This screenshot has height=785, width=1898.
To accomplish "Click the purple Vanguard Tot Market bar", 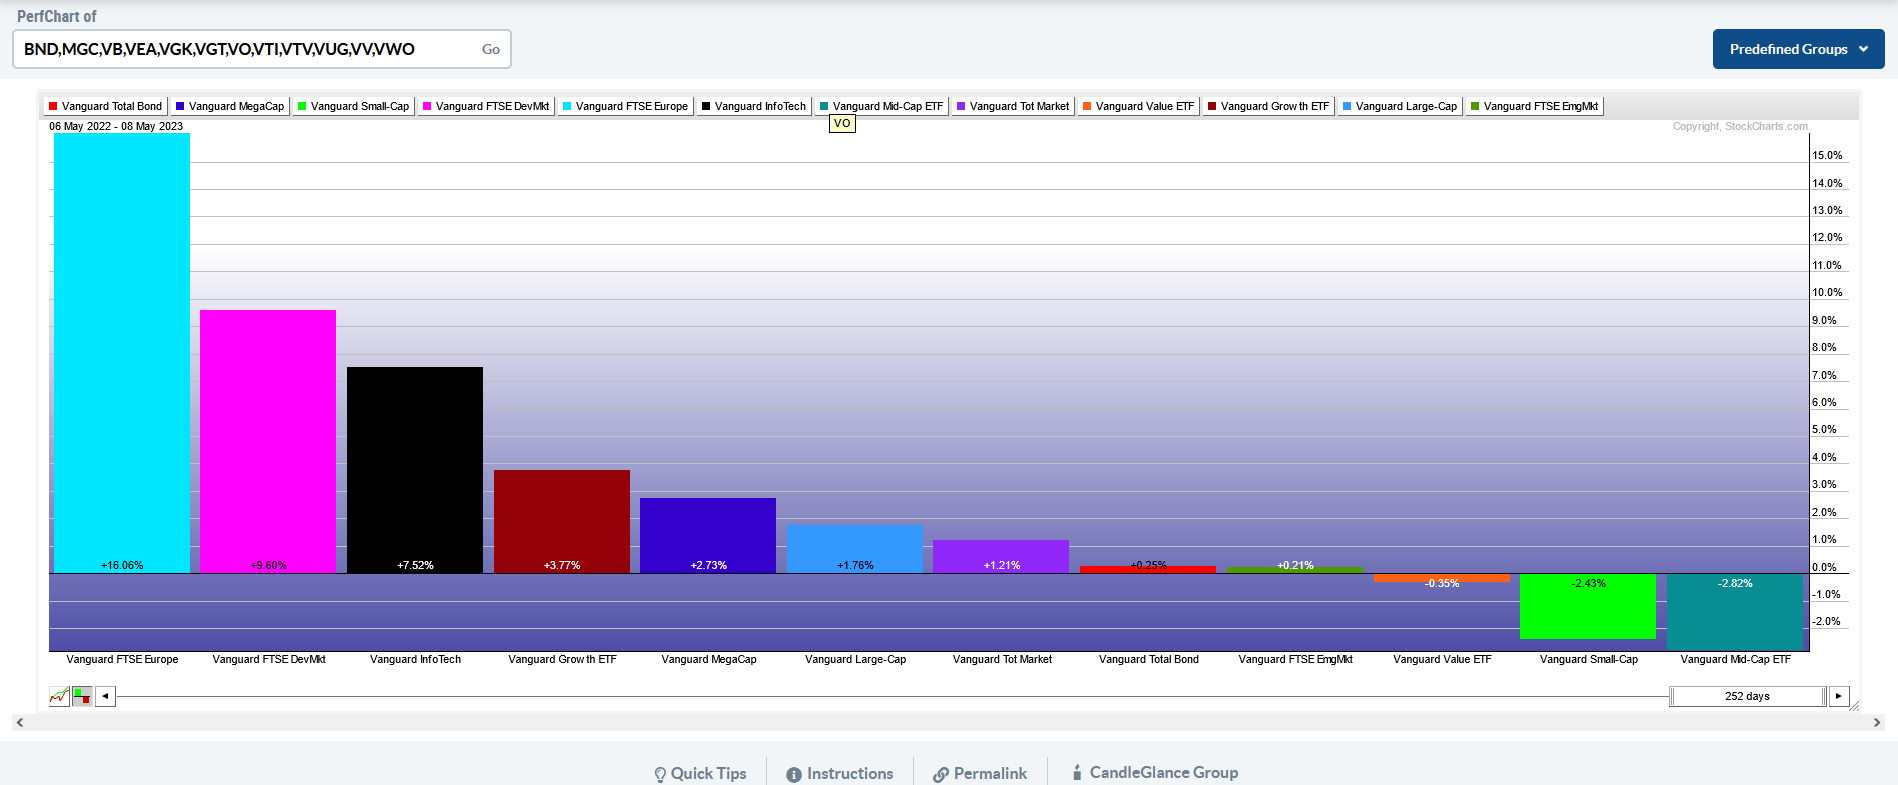I will coord(1001,556).
